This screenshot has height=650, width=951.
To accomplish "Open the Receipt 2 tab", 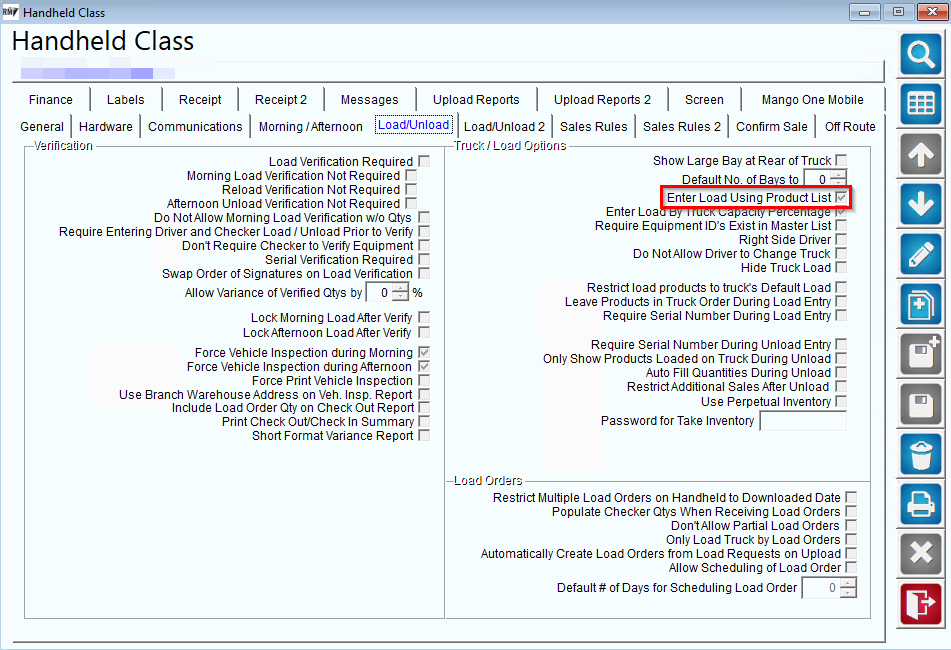I will (281, 99).
